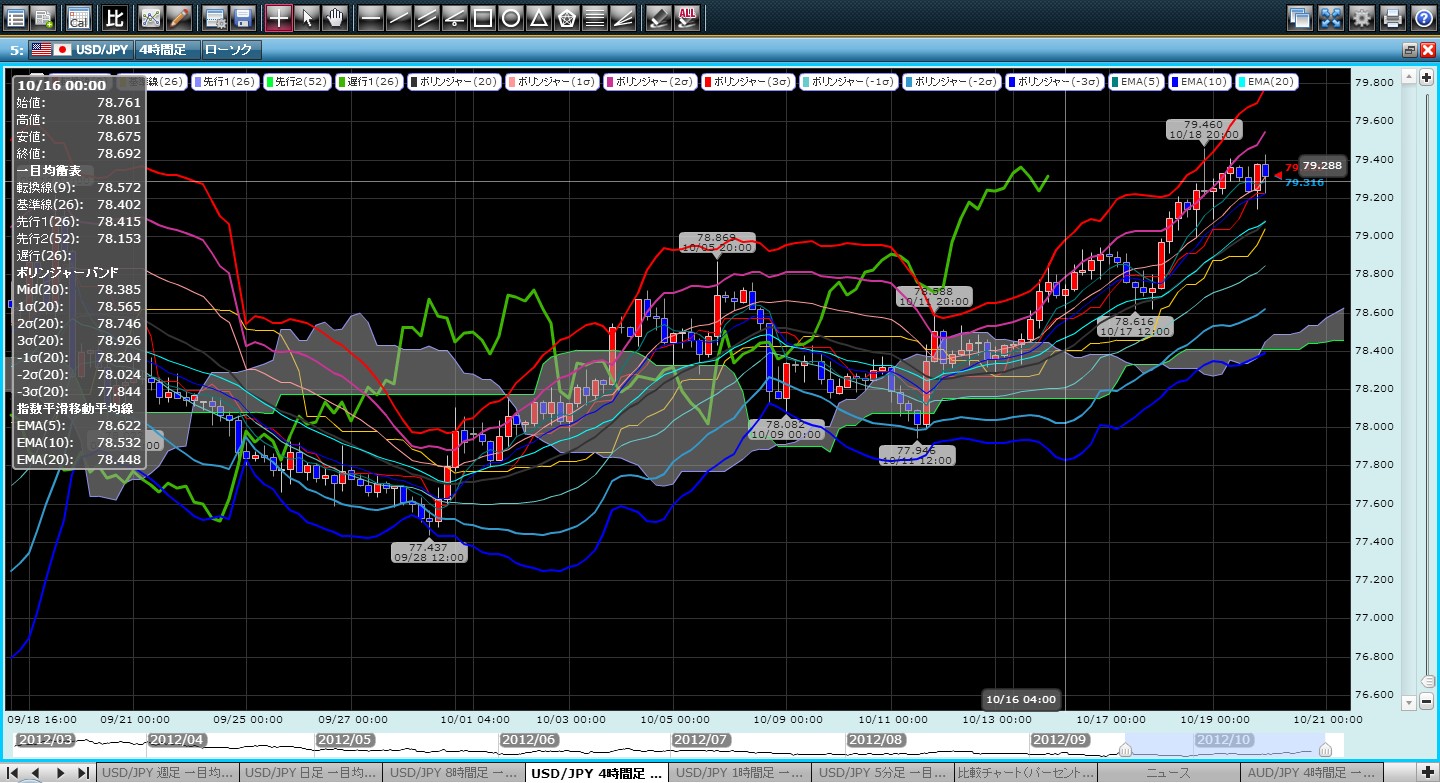1440x783 pixels.
Task: Select the hand pan tool
Action: [335, 17]
